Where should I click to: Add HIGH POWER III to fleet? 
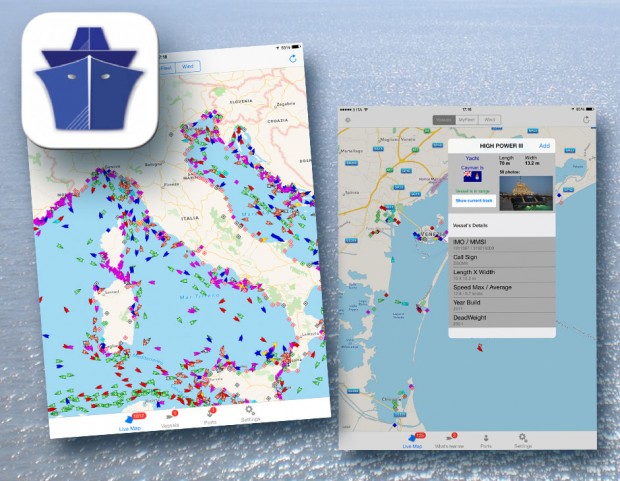point(544,146)
